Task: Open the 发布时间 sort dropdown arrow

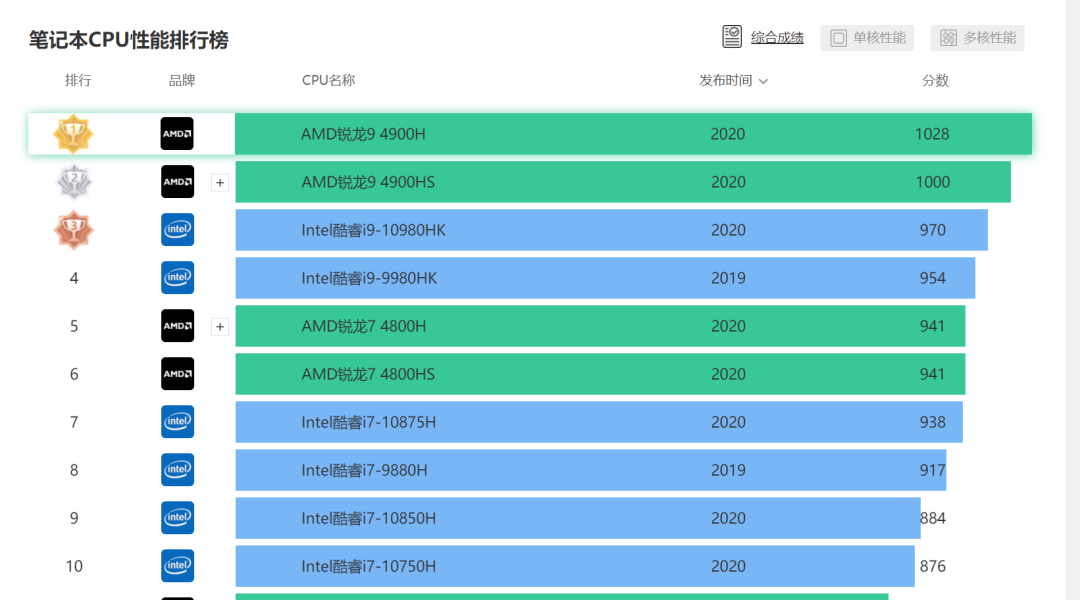Action: (x=763, y=81)
